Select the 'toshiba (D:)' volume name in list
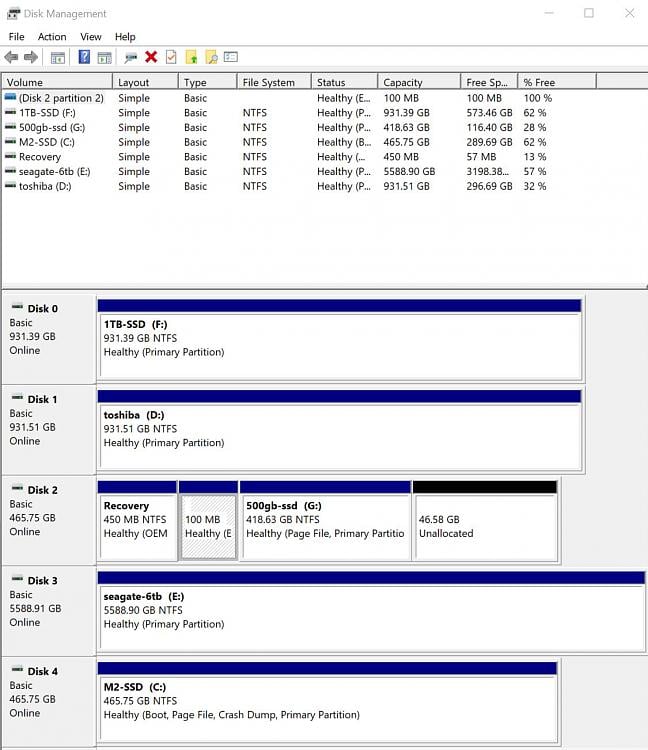The width and height of the screenshot is (648, 750). coord(45,186)
